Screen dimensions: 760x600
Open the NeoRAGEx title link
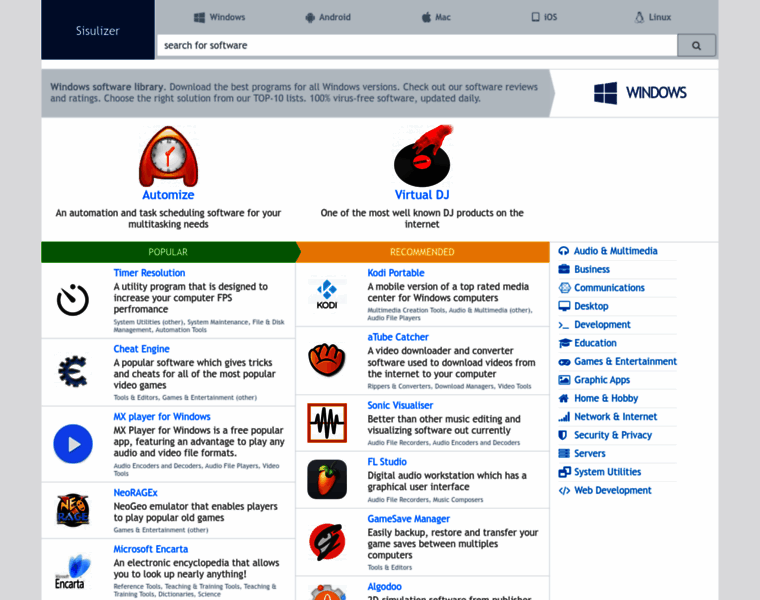coord(136,493)
